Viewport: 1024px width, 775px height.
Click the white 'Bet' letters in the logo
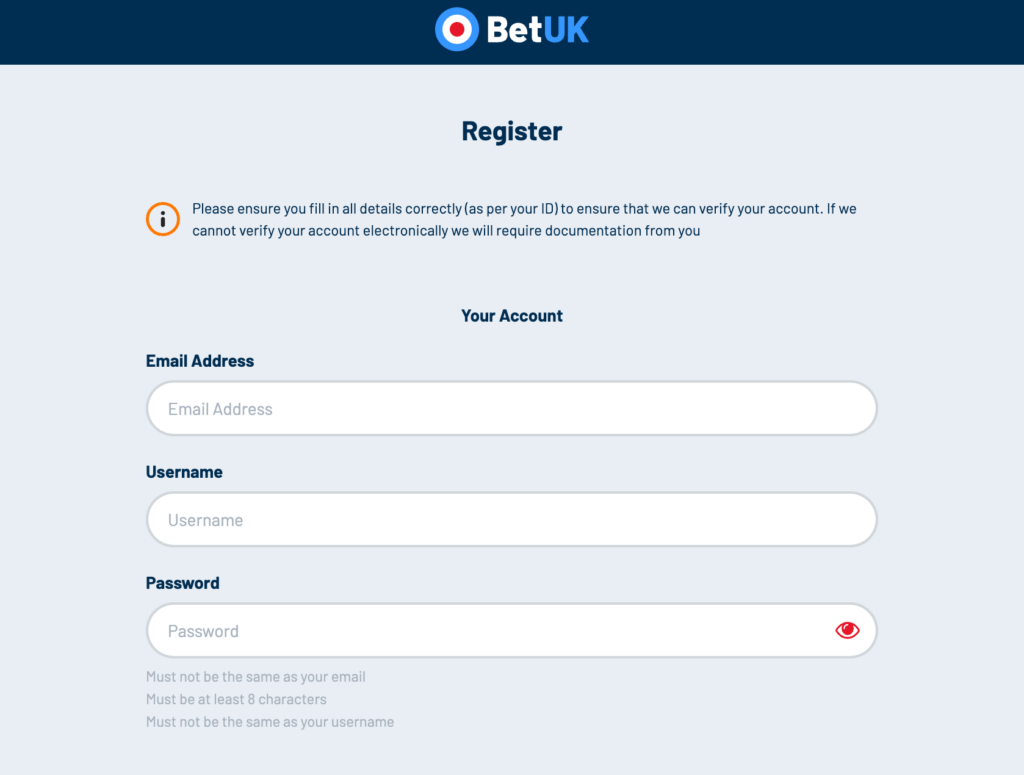[514, 30]
